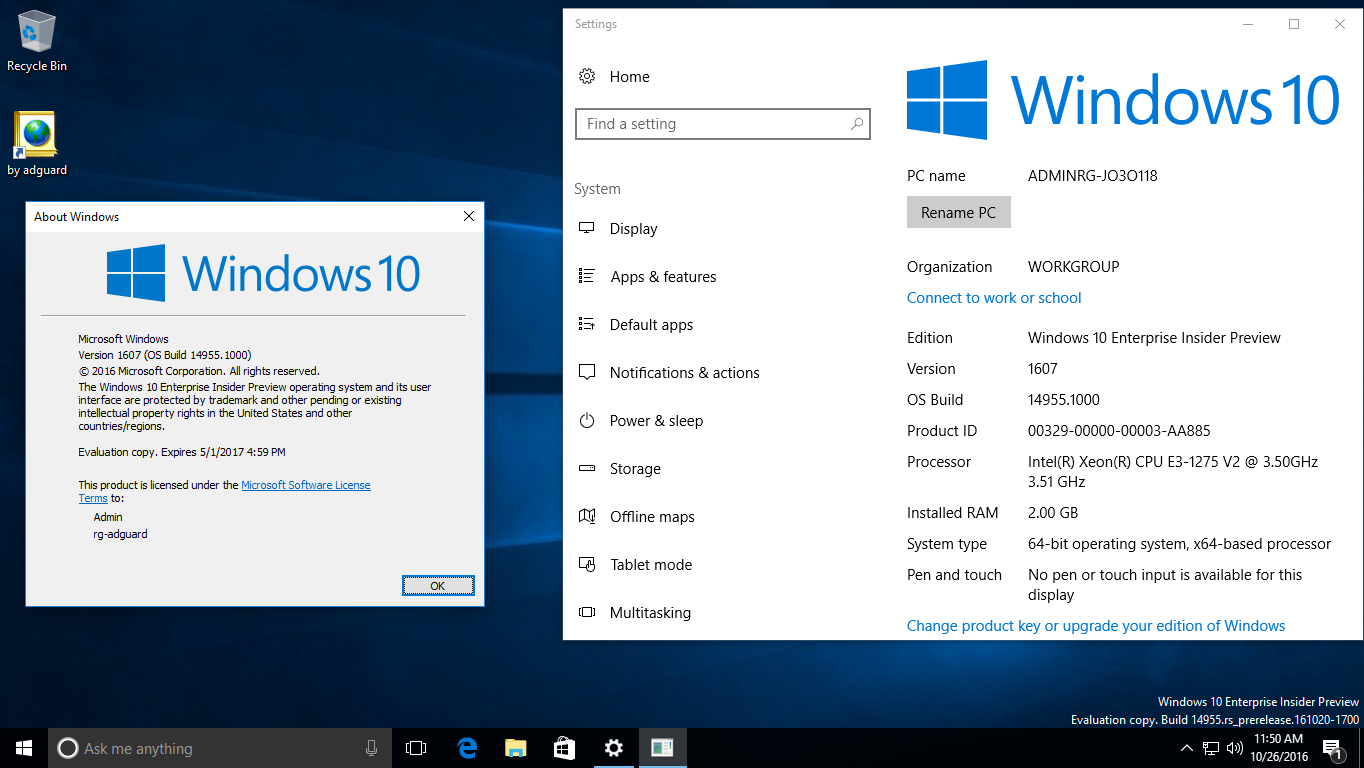Select Multitasking
1364x768 pixels.
point(650,613)
